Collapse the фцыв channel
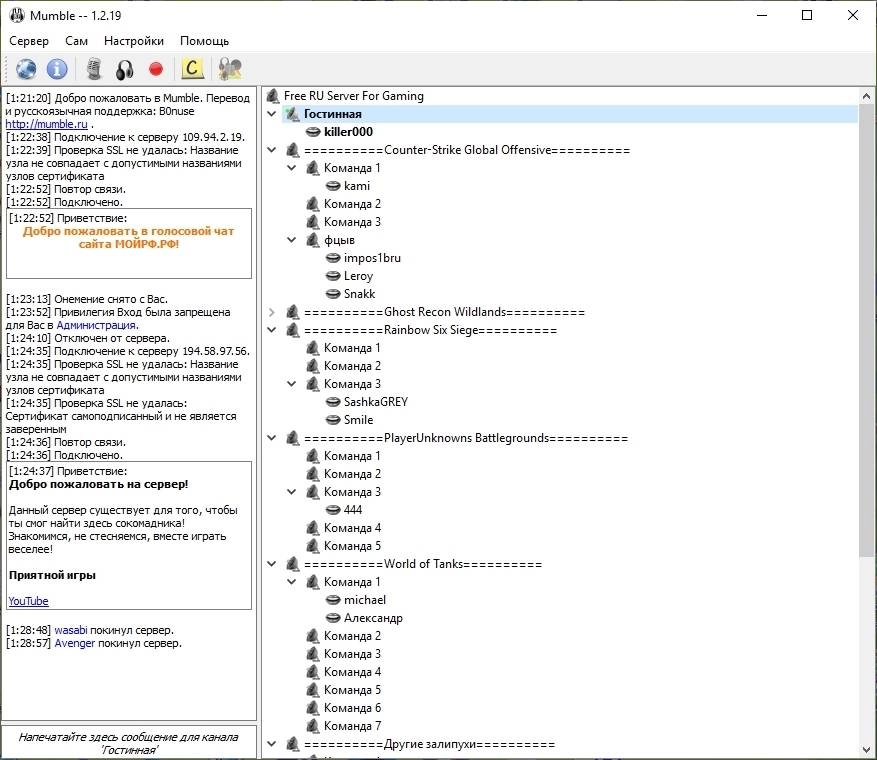The height and width of the screenshot is (760, 877). (291, 240)
